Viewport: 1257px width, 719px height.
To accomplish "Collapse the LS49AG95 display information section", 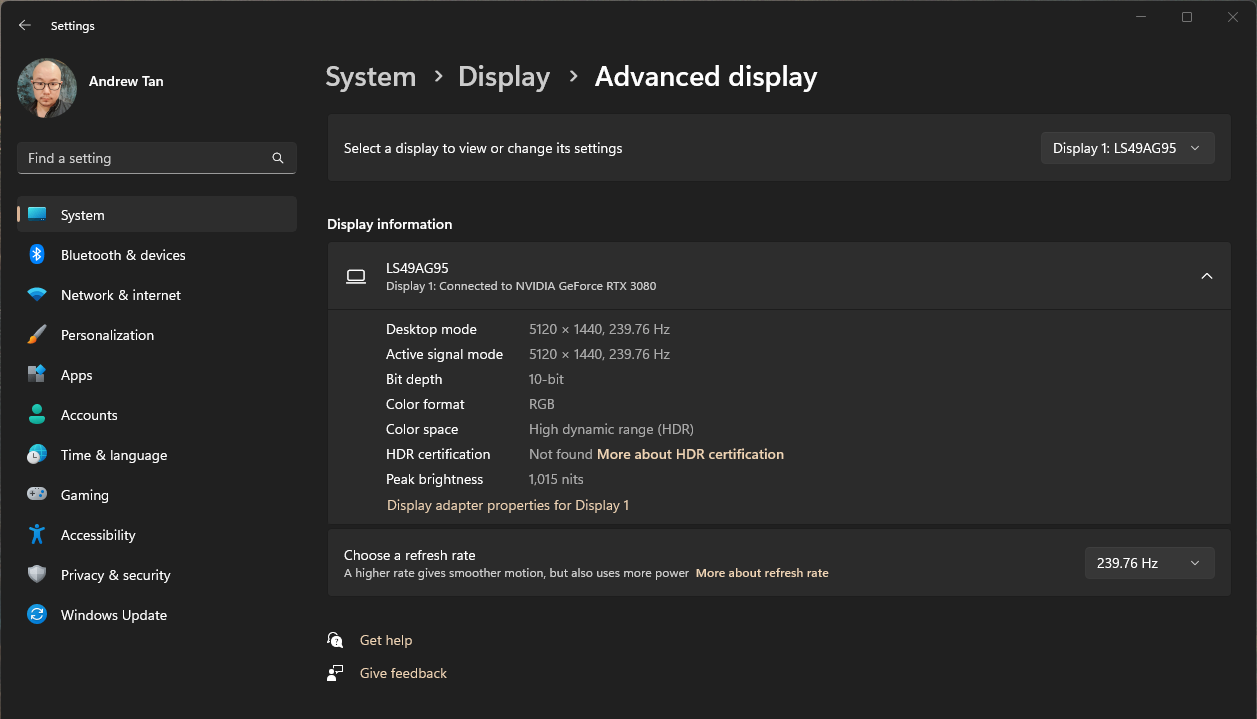I will pos(1206,276).
